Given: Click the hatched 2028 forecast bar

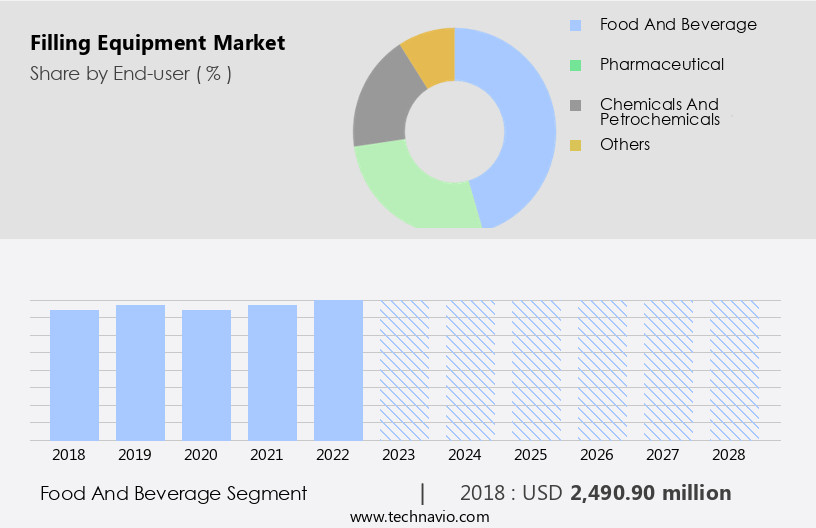Looking at the screenshot, I should [x=734, y=370].
